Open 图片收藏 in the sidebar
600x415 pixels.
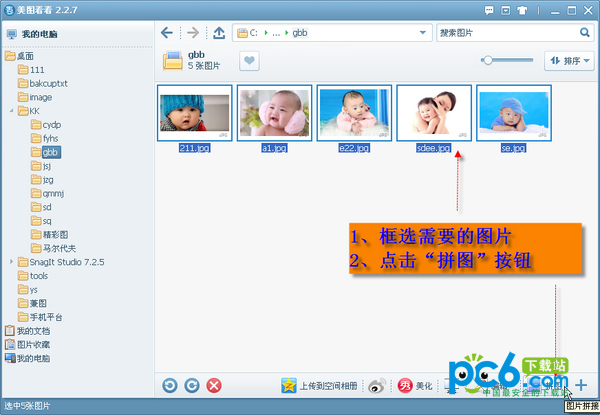[34, 344]
